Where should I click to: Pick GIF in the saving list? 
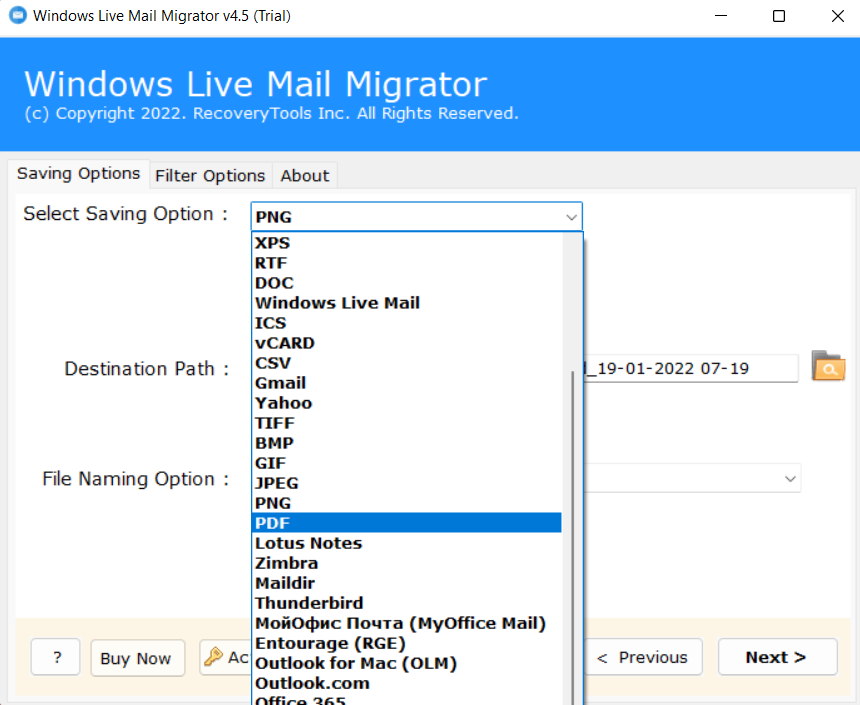tap(407, 463)
